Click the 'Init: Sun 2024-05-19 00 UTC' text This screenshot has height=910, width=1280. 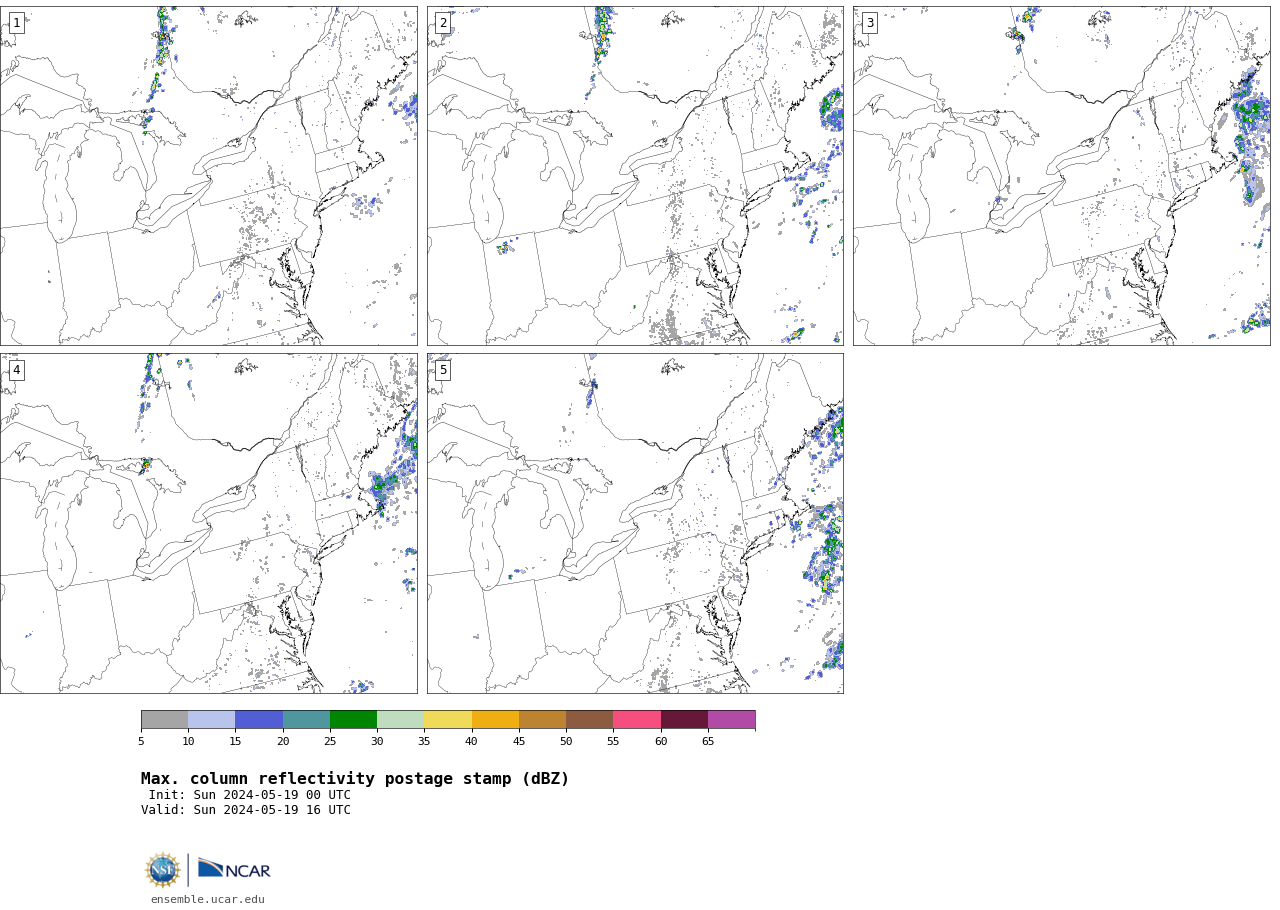point(250,795)
